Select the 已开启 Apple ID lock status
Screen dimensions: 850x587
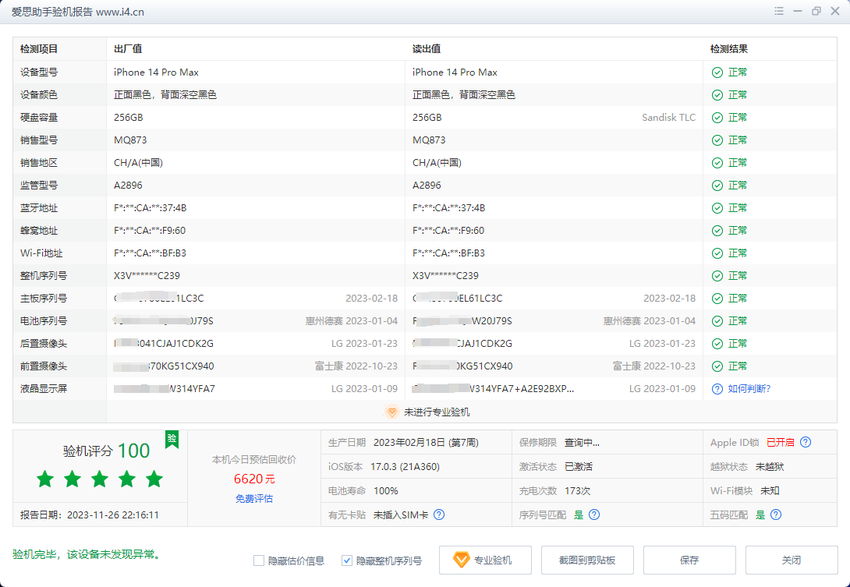(x=780, y=443)
